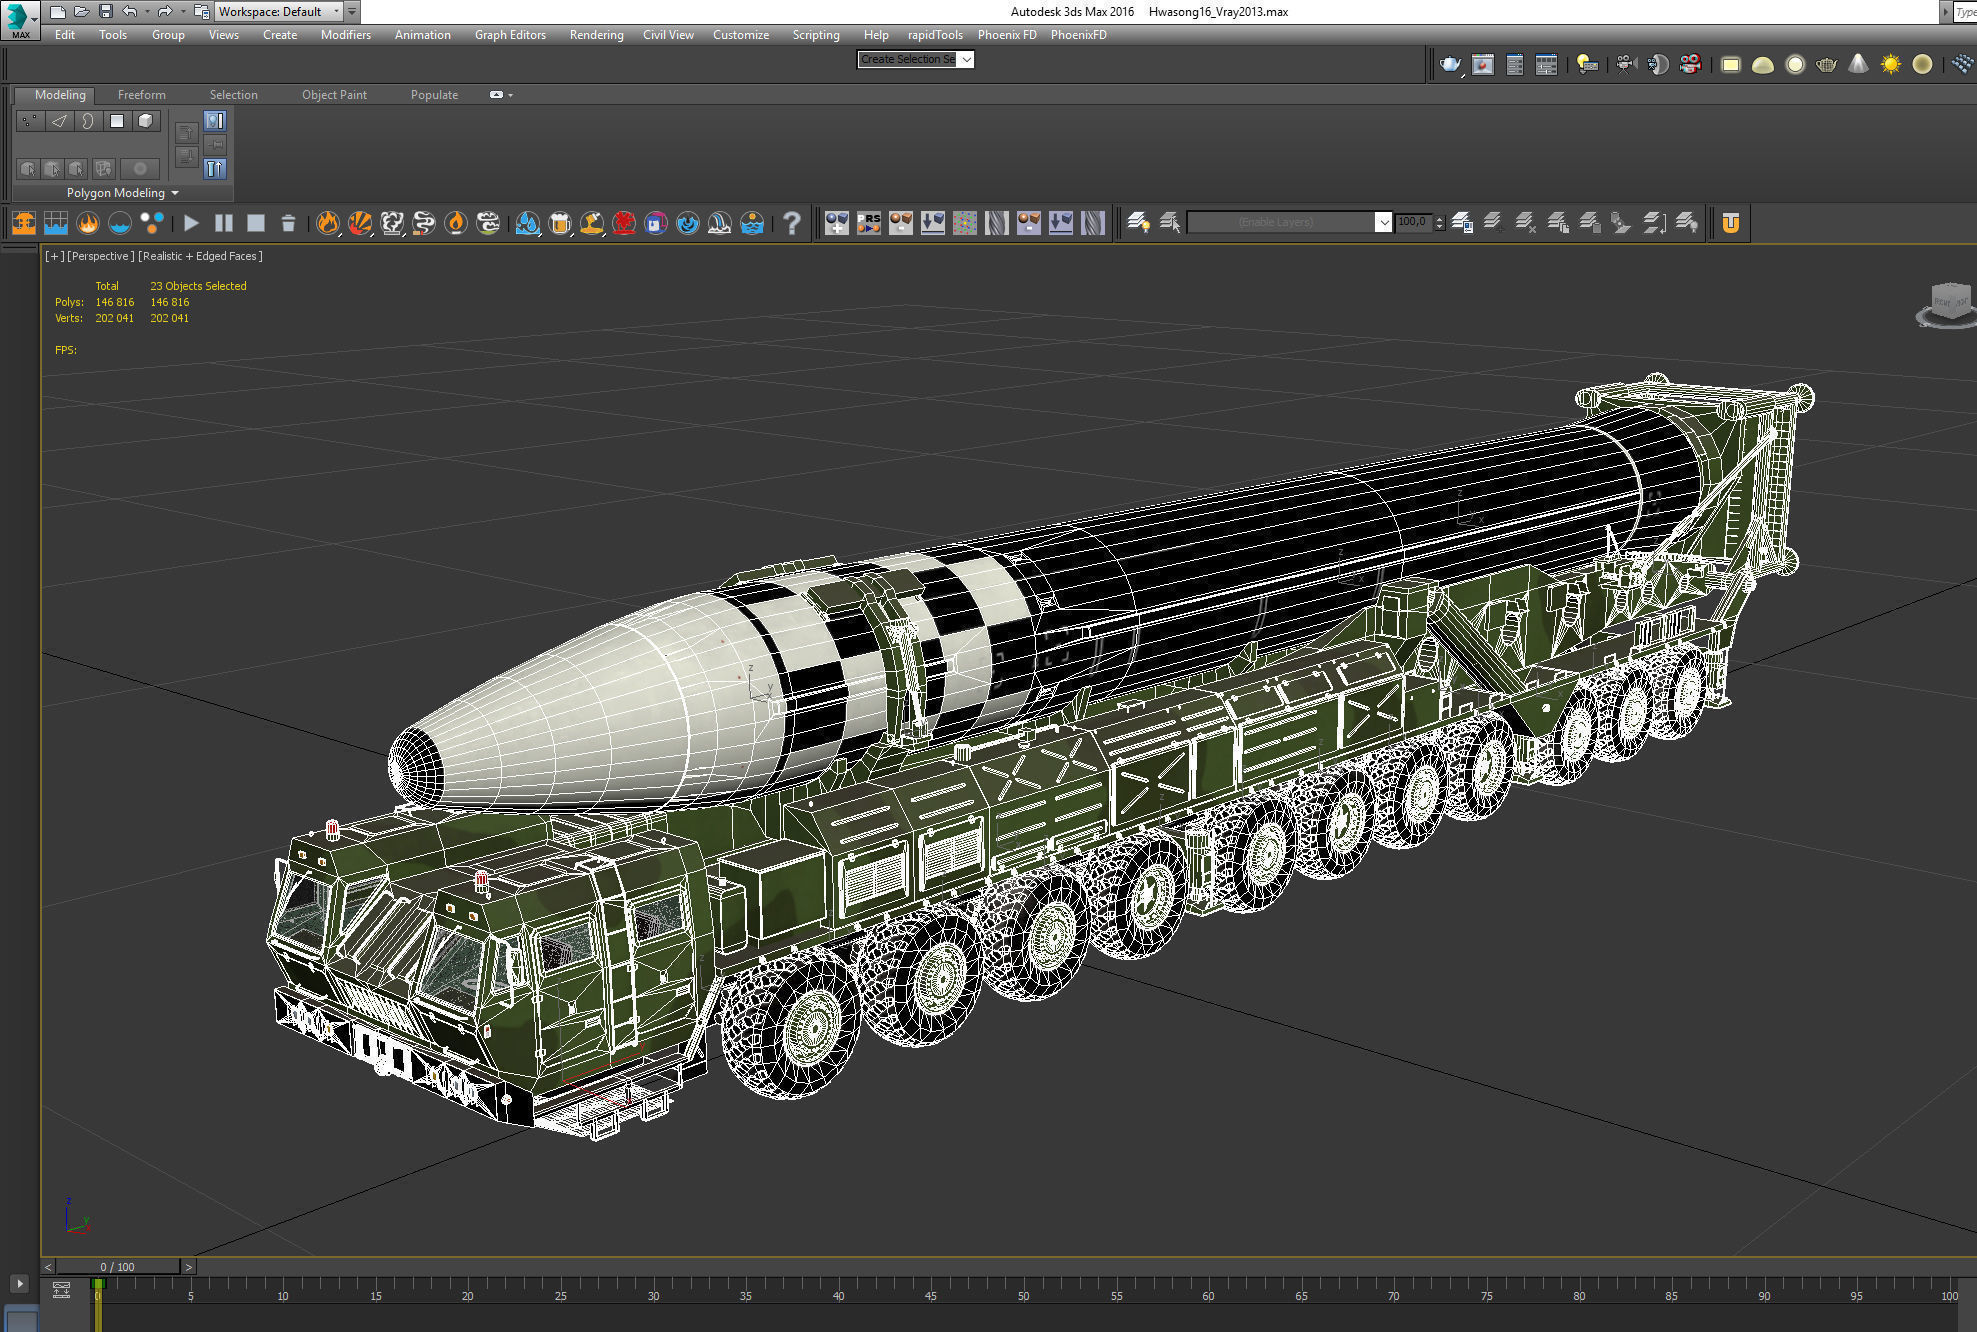Image resolution: width=1977 pixels, height=1332 pixels.
Task: Click the V-Ray sun light icon
Action: [1890, 65]
